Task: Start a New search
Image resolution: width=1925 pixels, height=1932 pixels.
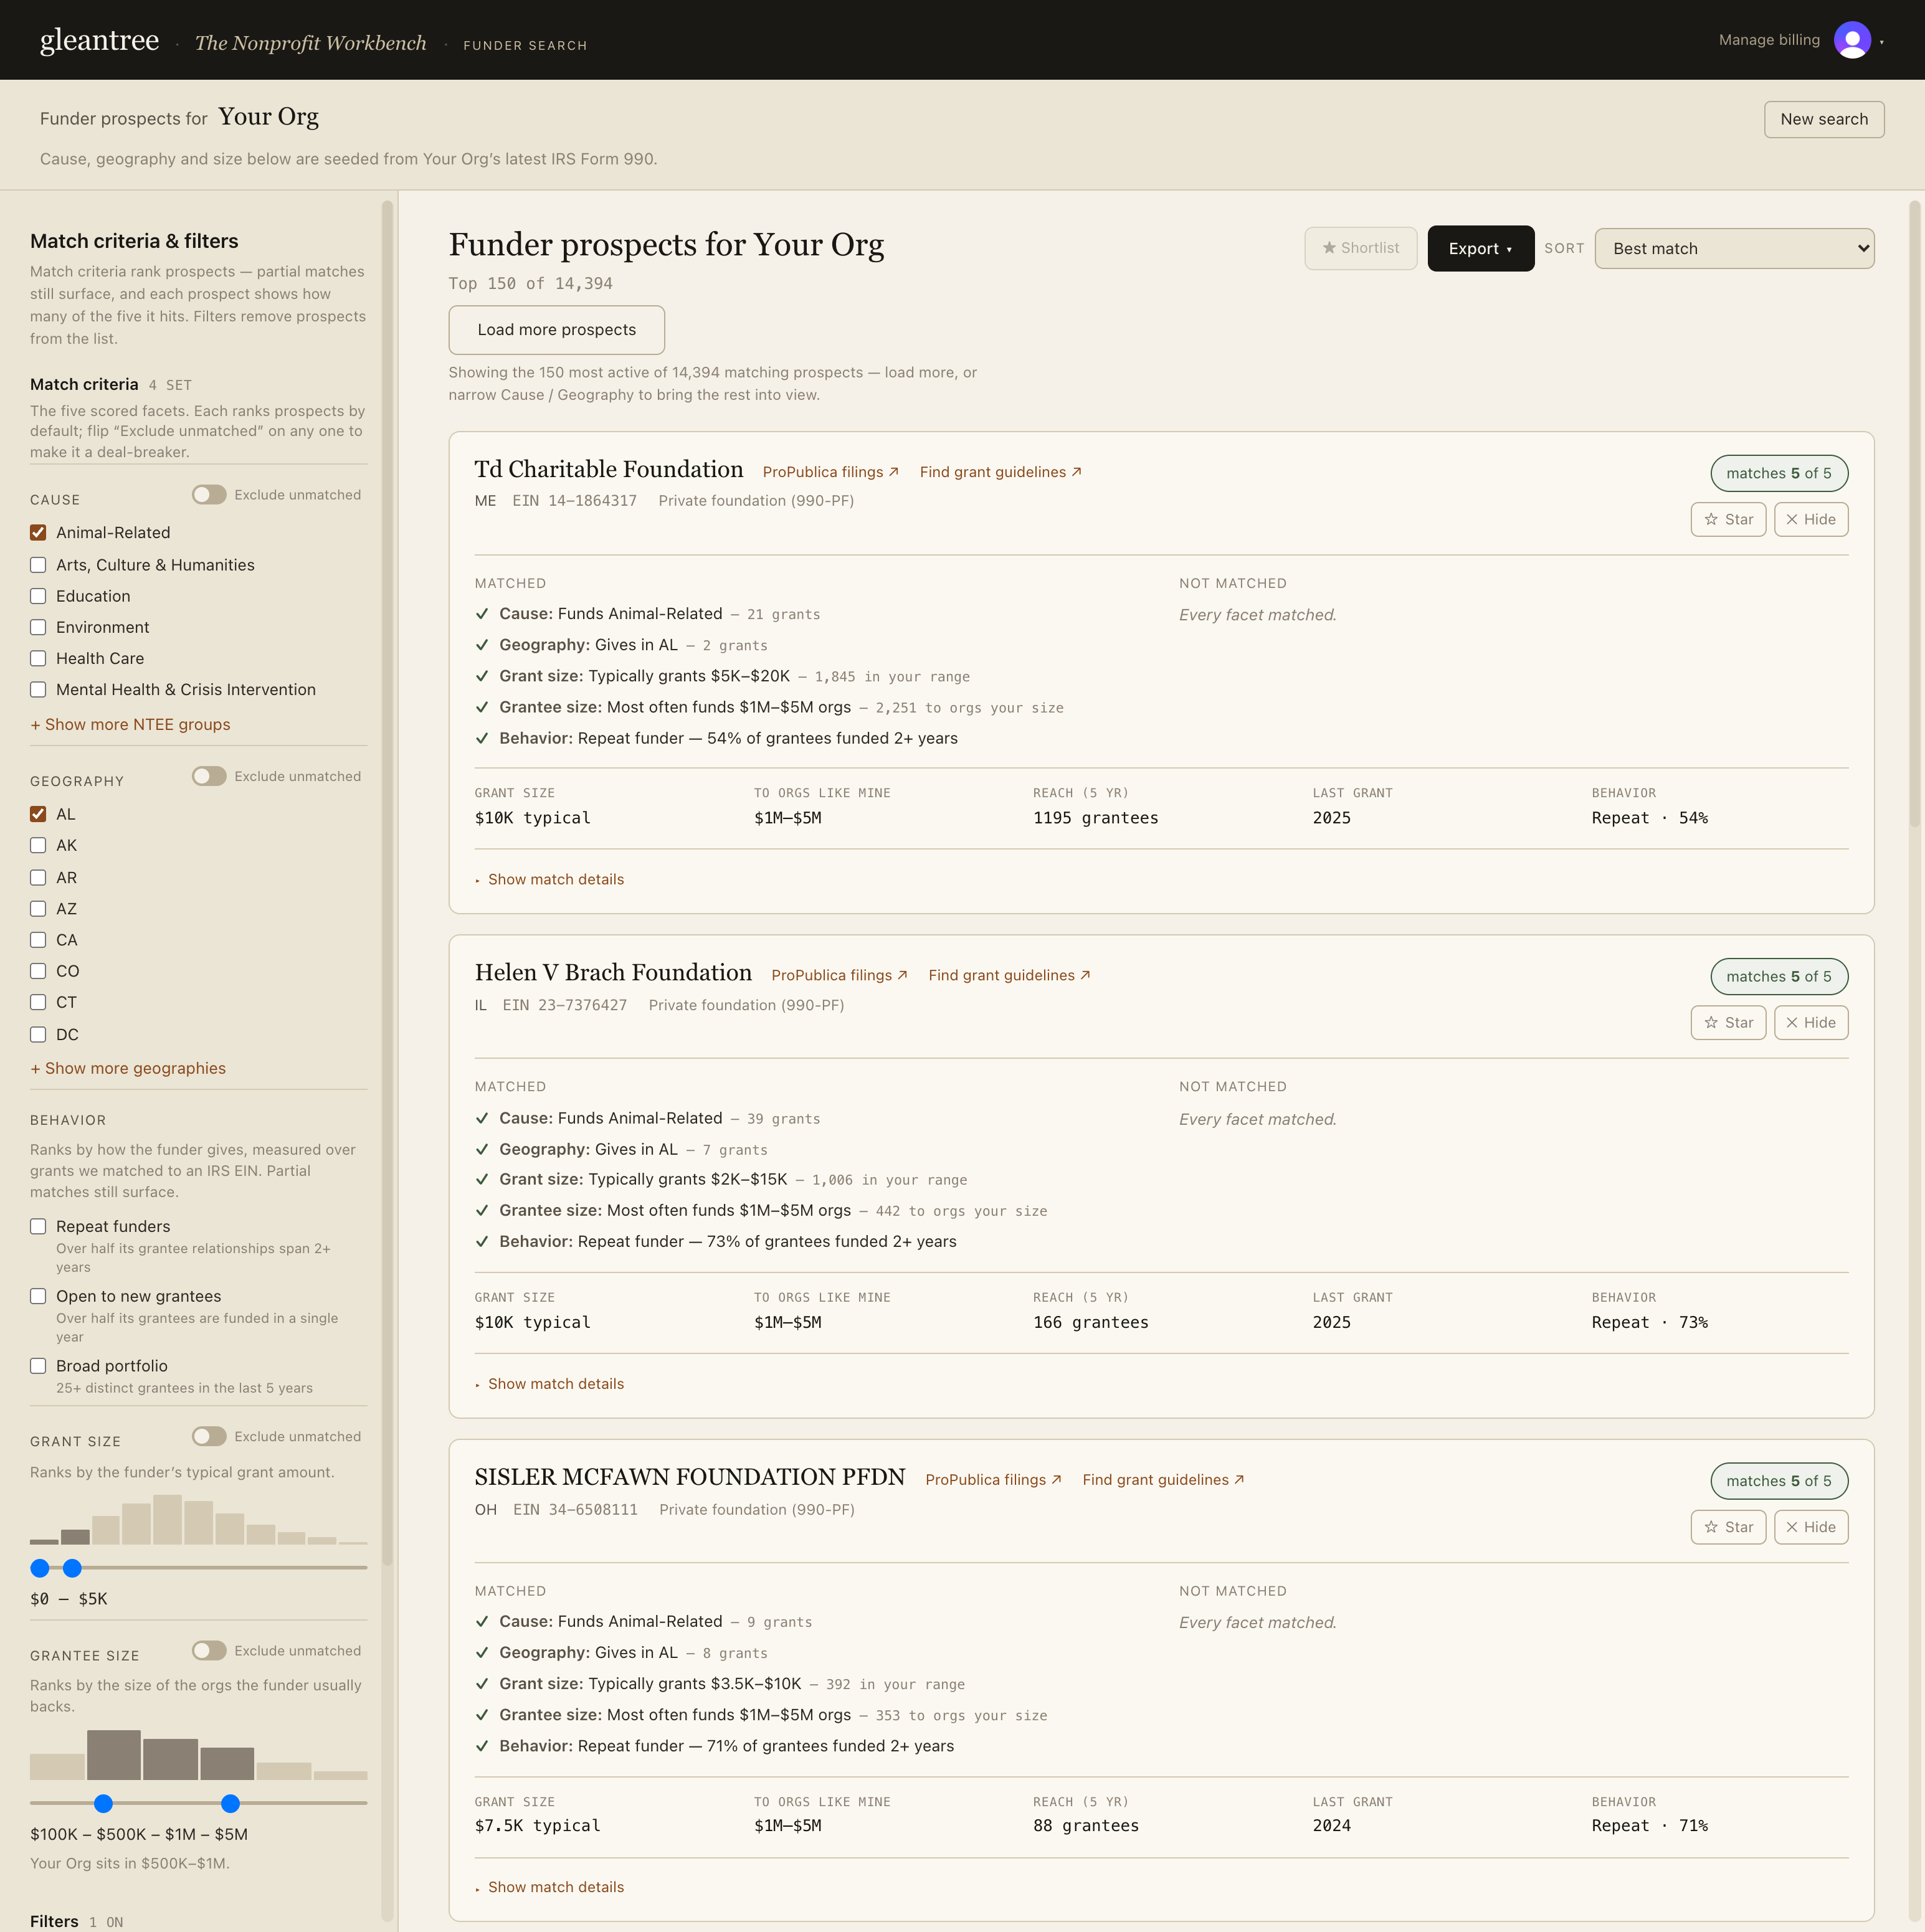Action: point(1823,119)
